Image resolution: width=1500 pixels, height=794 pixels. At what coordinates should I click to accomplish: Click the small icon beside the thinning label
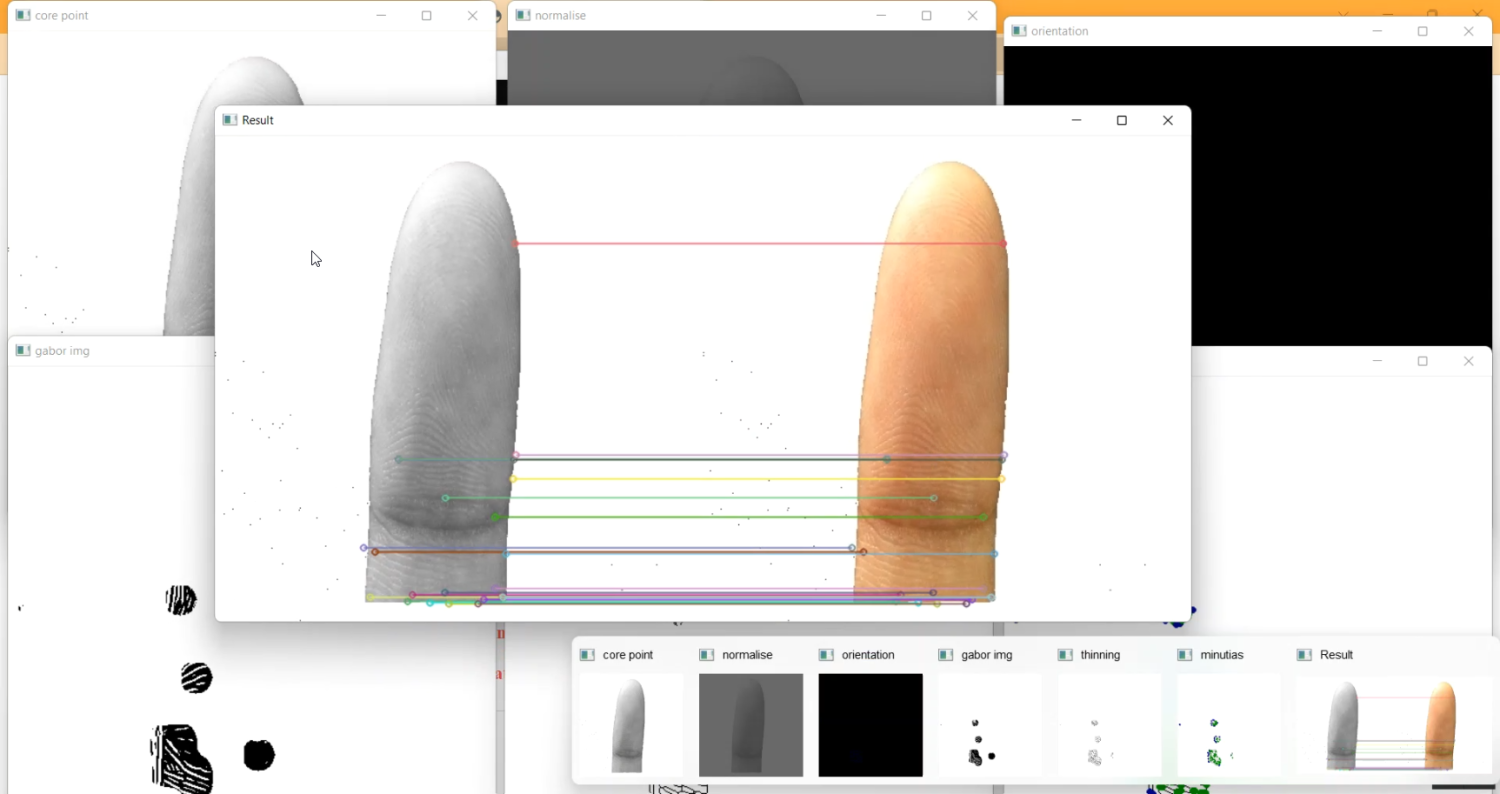pyautogui.click(x=1064, y=655)
